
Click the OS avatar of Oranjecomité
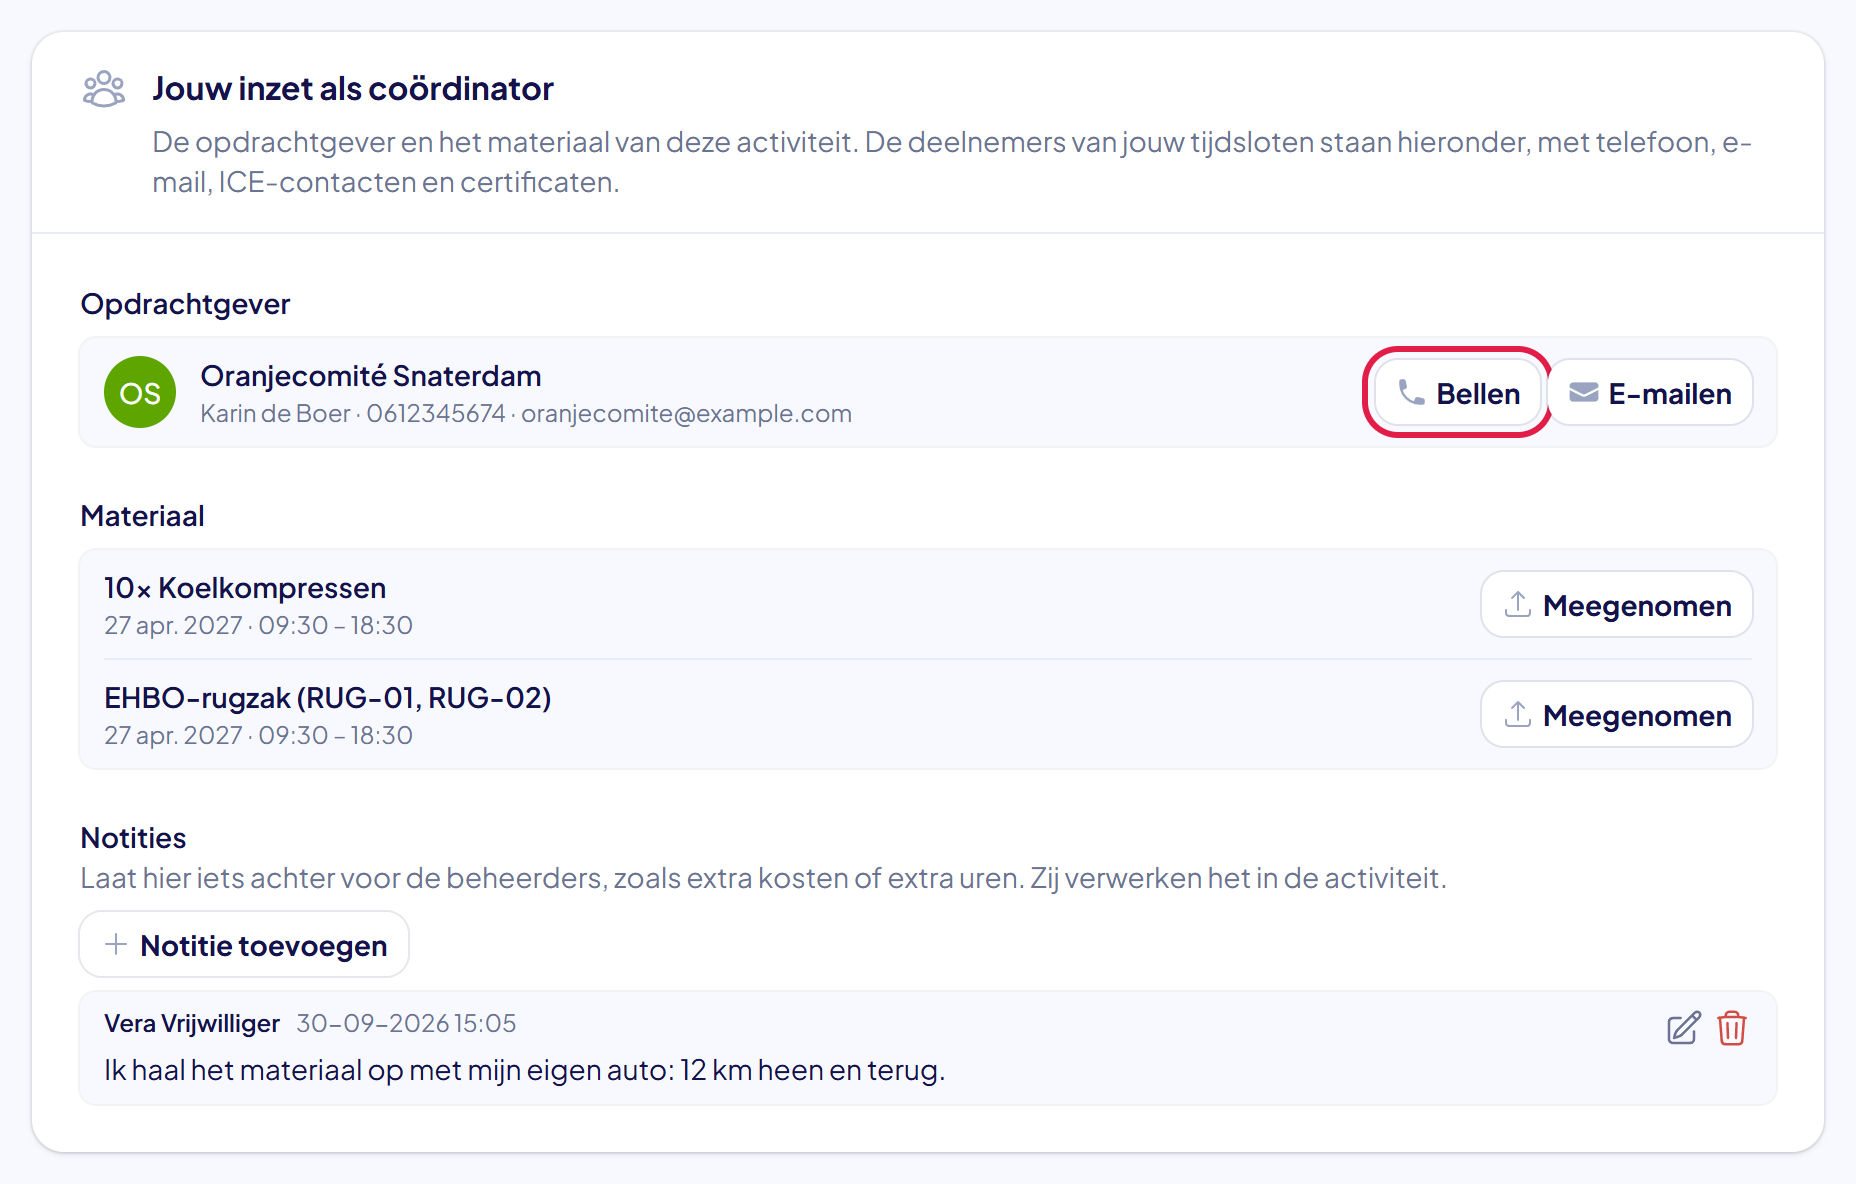click(140, 393)
